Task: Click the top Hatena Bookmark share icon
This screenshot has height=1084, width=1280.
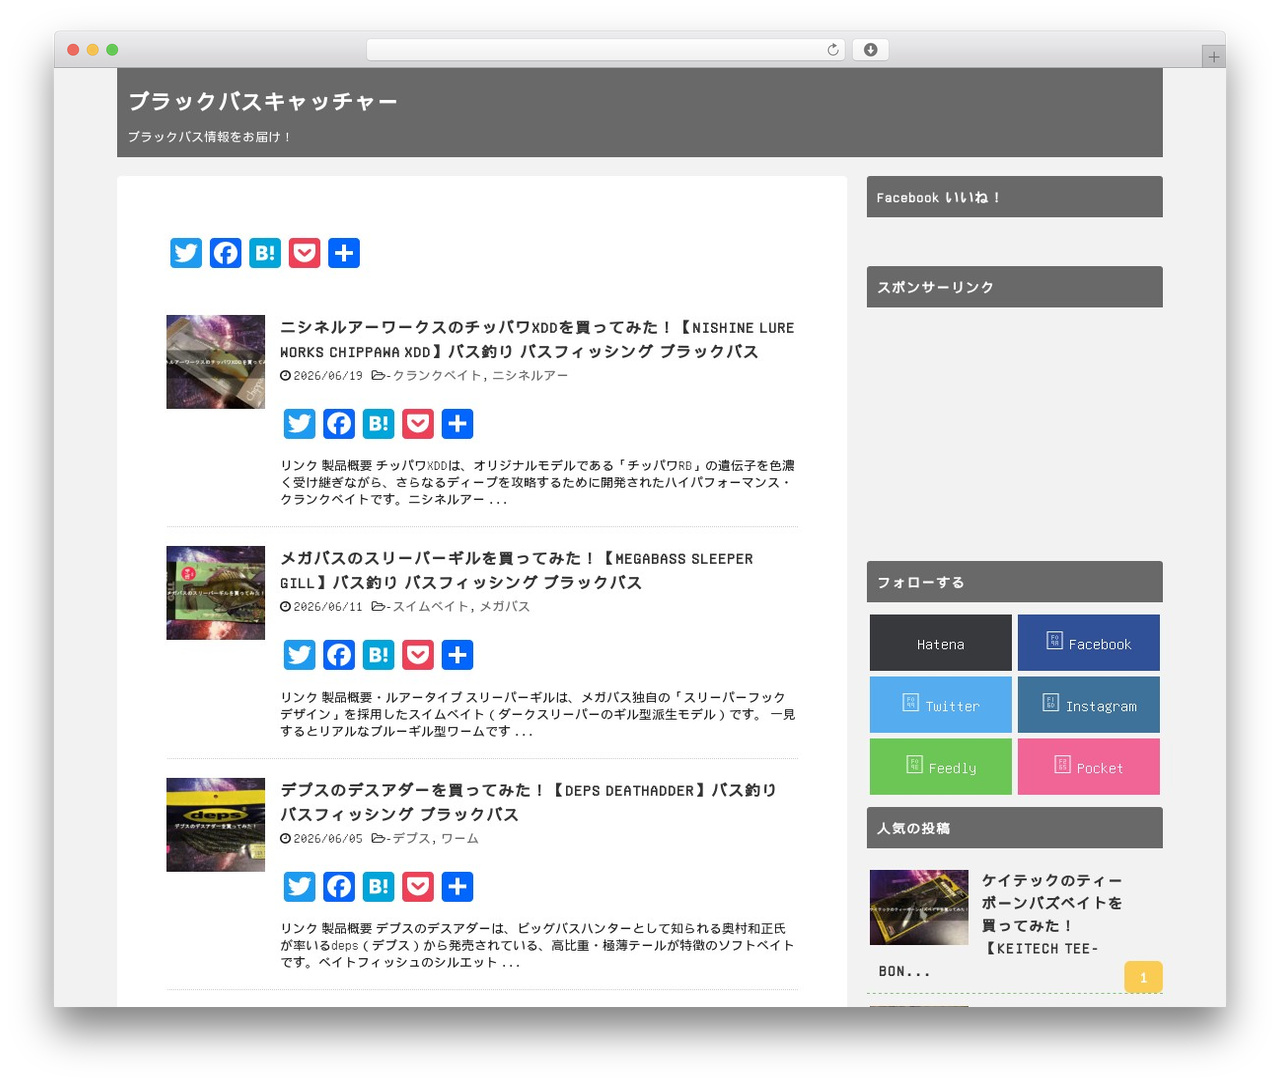Action: pyautogui.click(x=265, y=253)
